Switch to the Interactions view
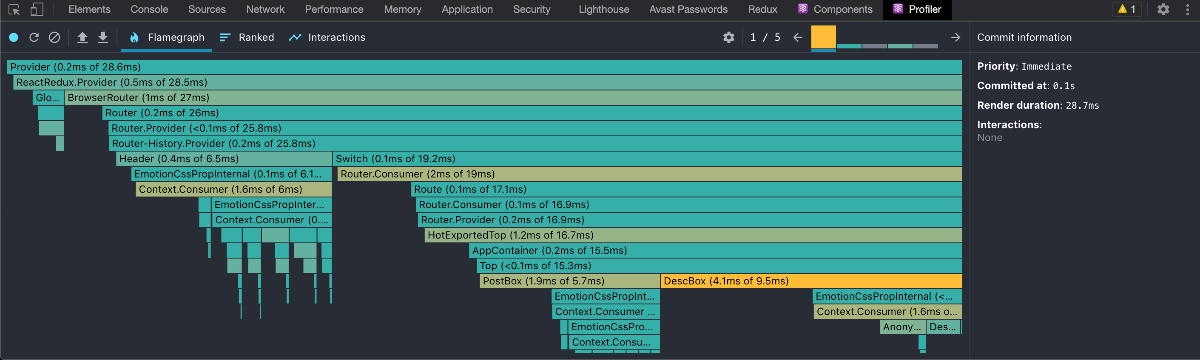The width and height of the screenshot is (1200, 360). [326, 37]
